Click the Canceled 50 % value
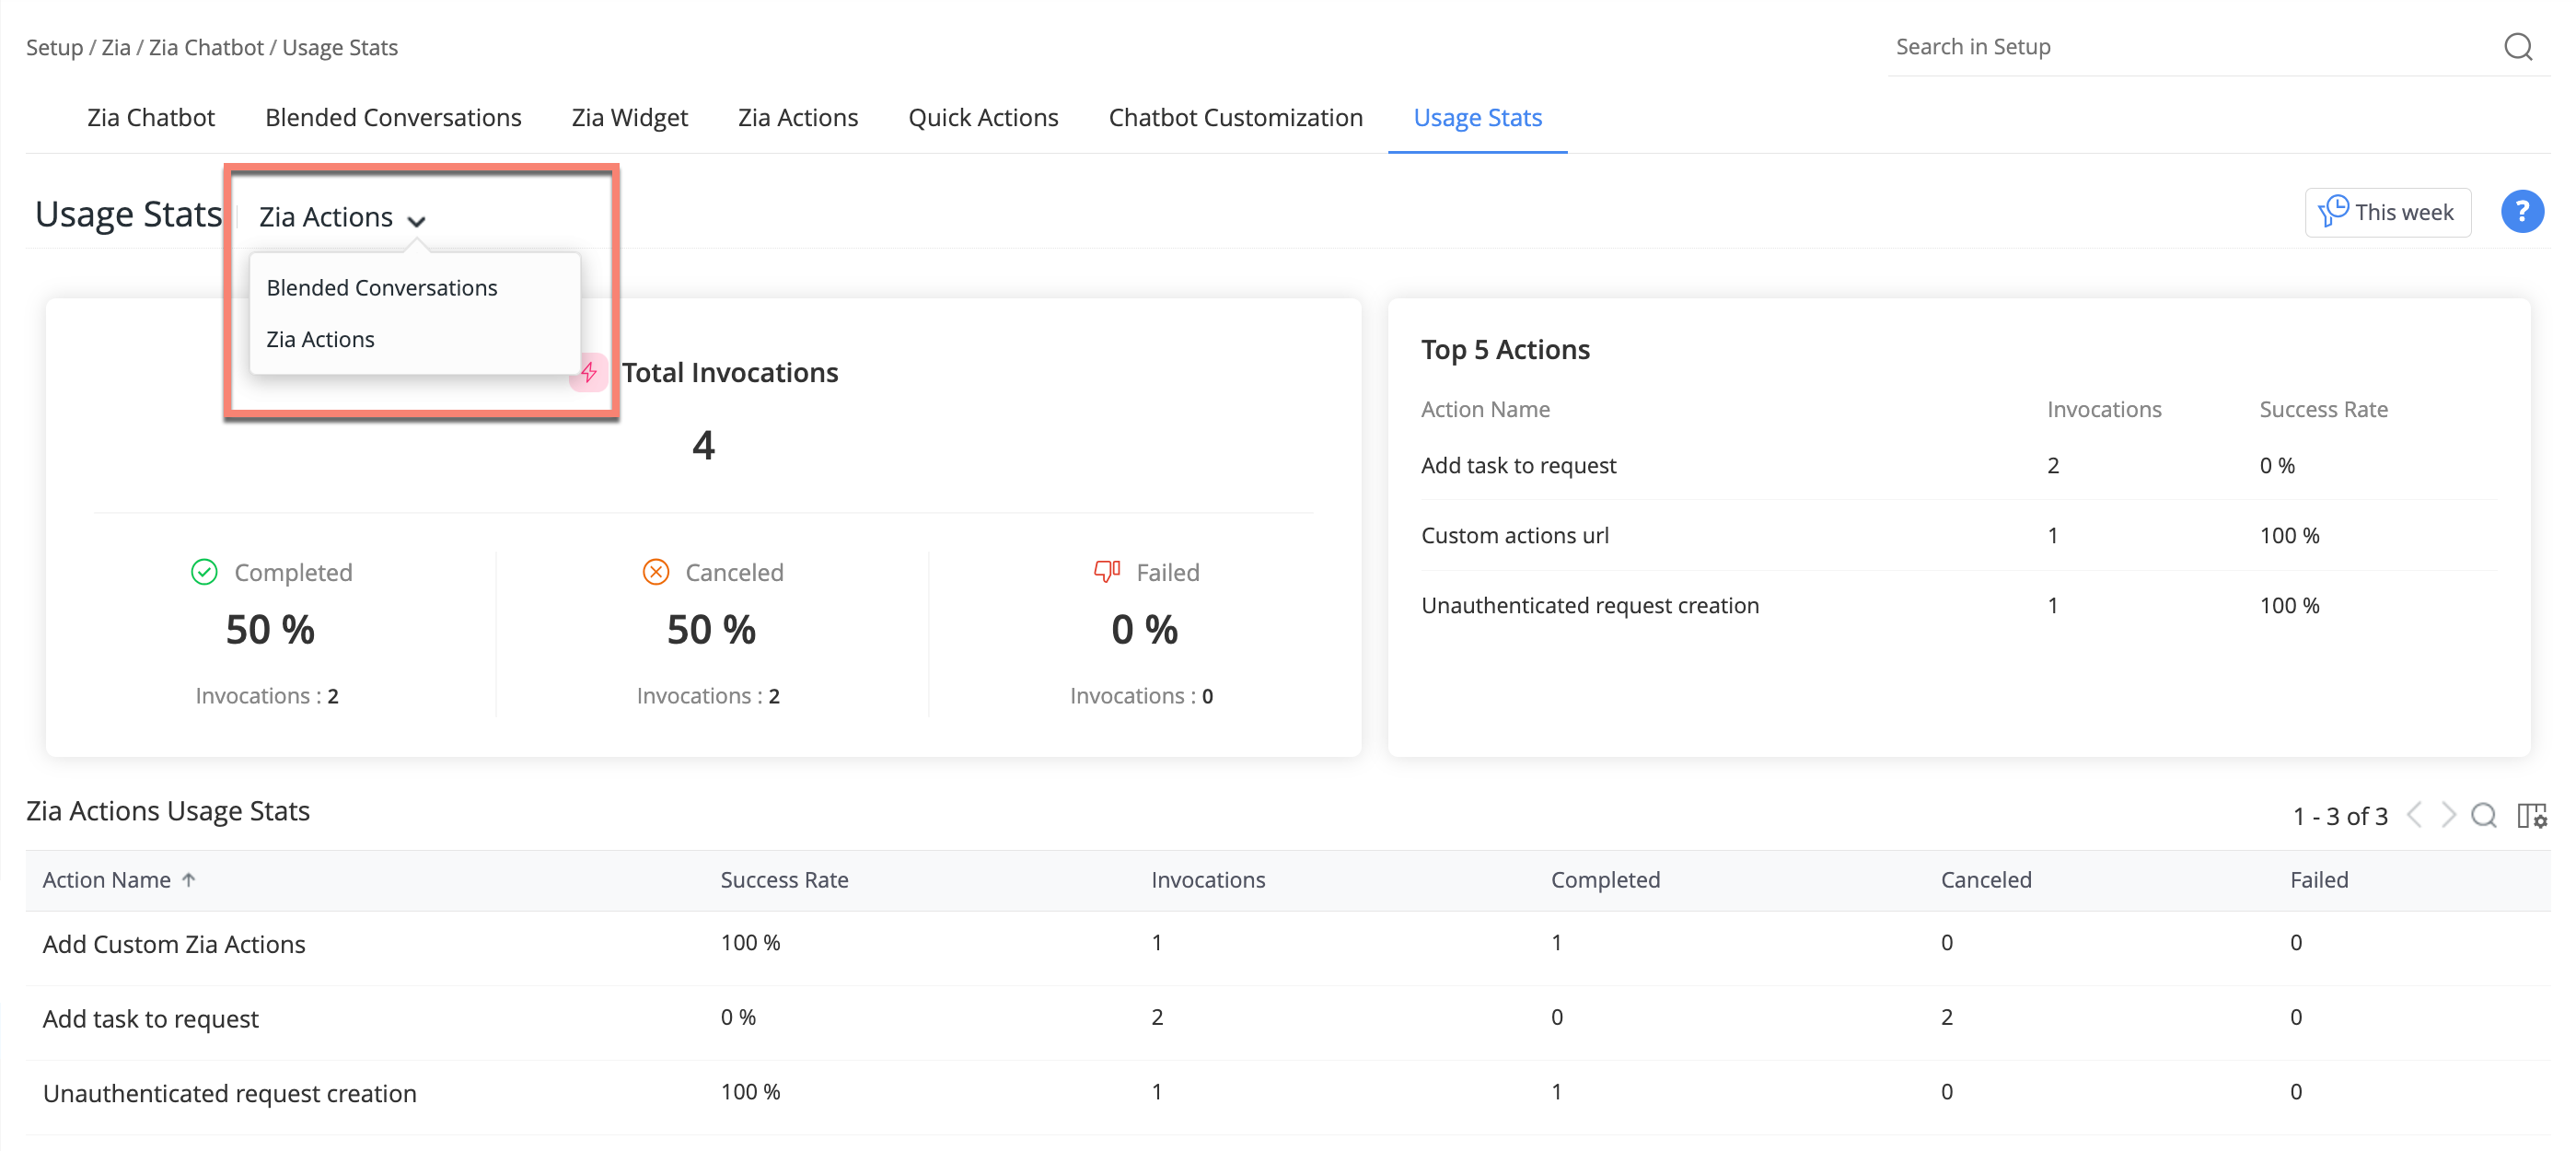Image resolution: width=2576 pixels, height=1151 pixels. coord(711,630)
